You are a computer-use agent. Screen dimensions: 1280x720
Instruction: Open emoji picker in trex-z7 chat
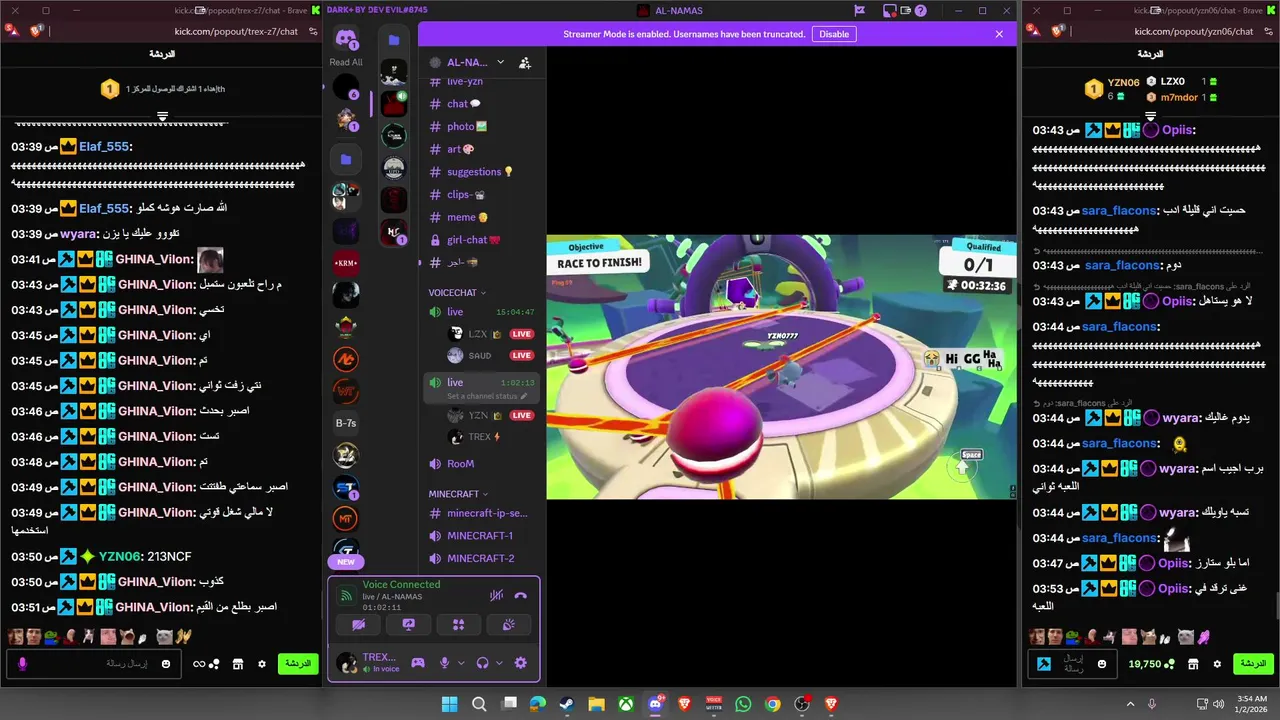[166, 664]
